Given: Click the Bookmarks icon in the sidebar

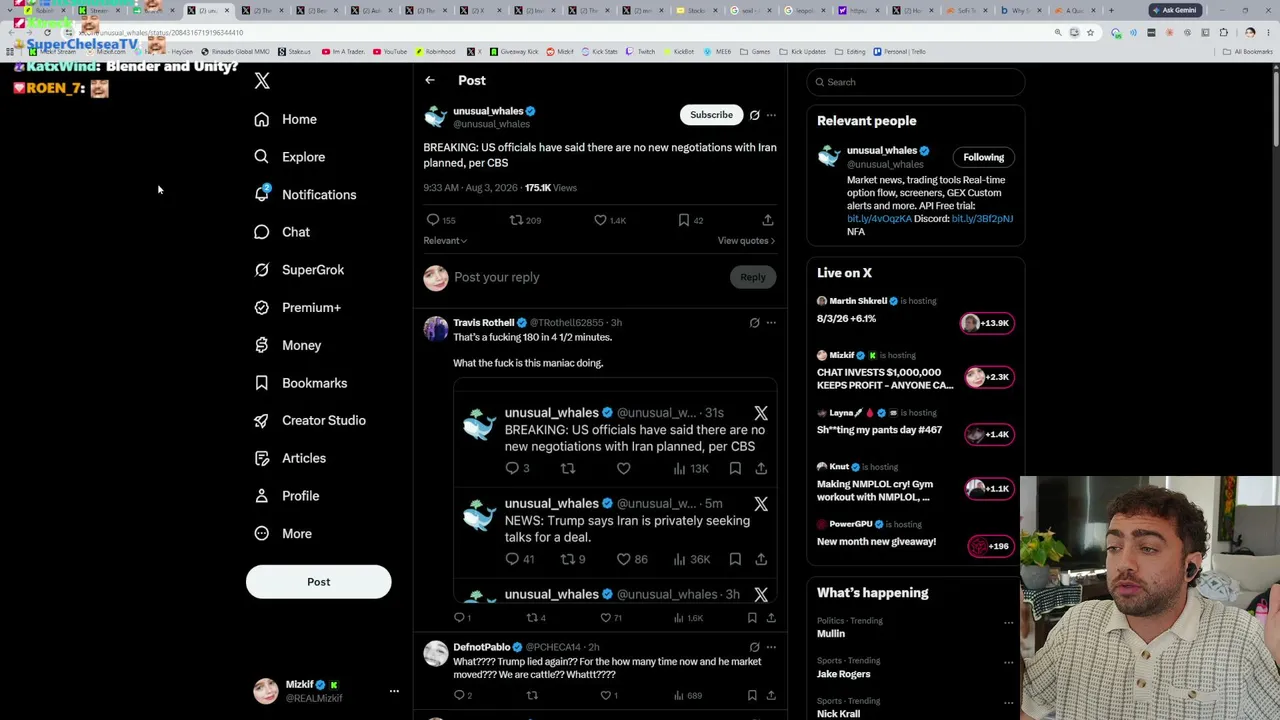Looking at the screenshot, I should point(262,383).
